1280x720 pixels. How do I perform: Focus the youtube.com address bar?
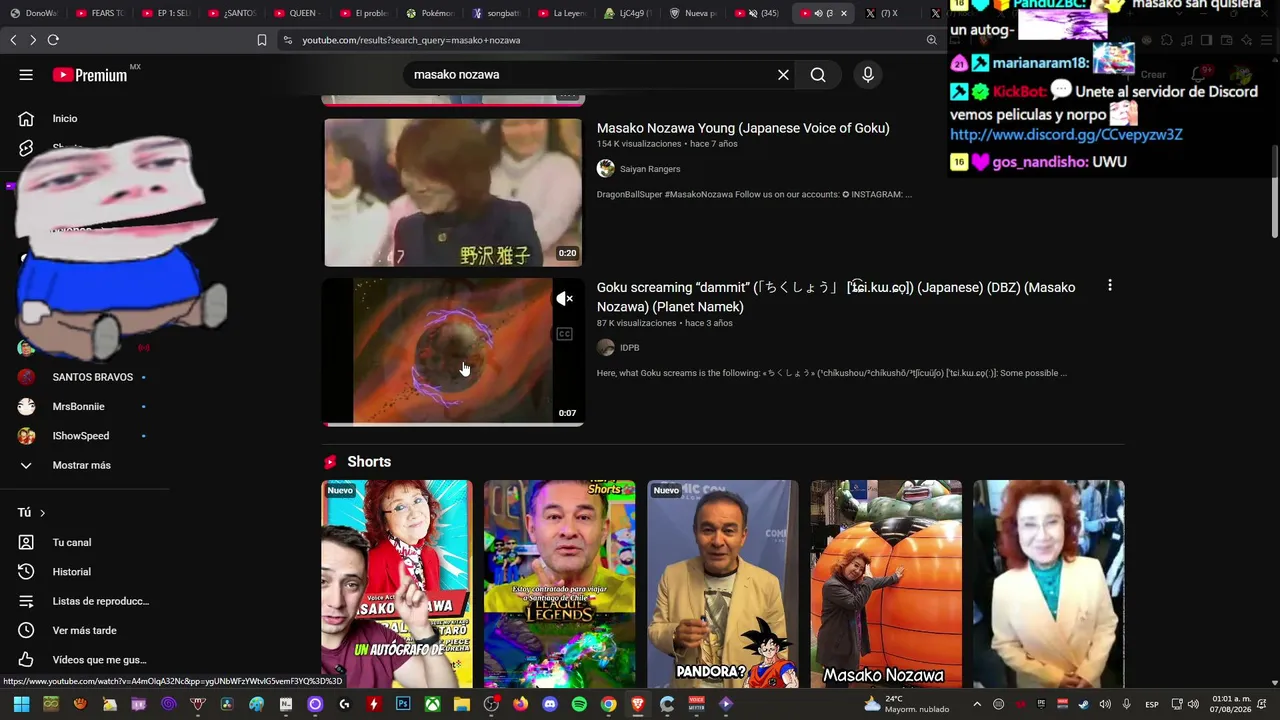tap(610, 40)
